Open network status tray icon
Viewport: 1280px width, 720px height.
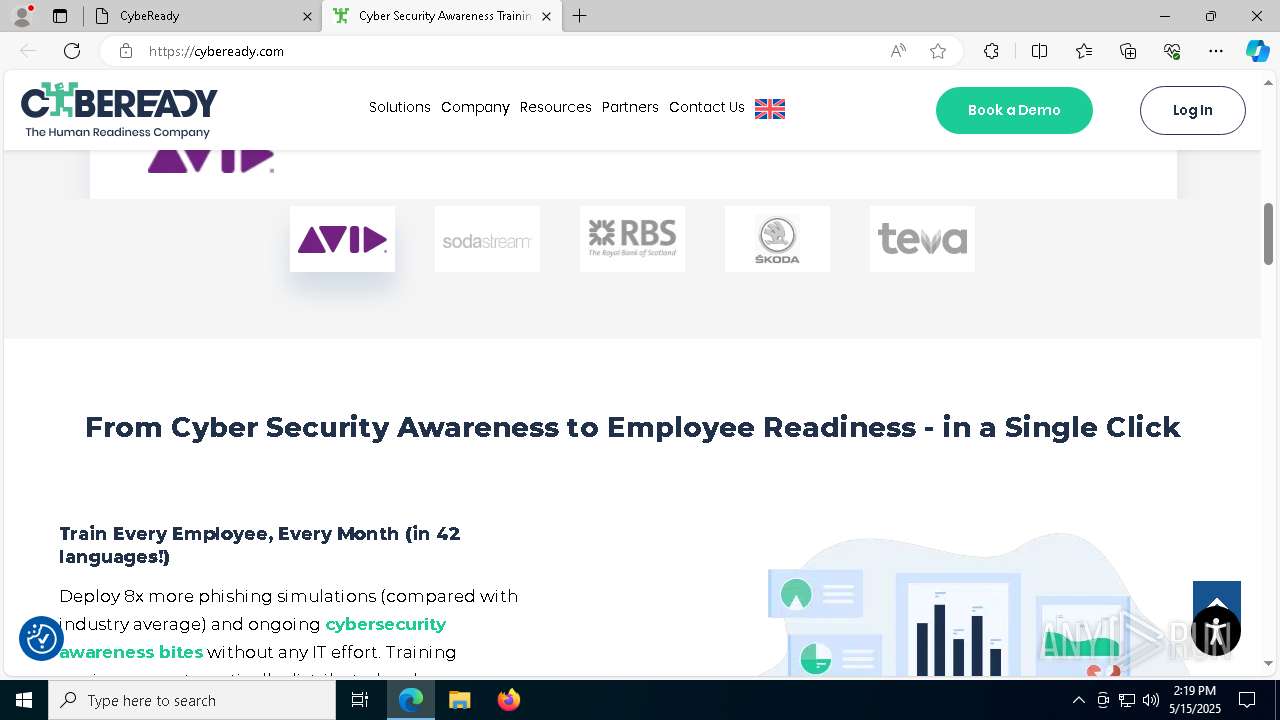[1127, 700]
